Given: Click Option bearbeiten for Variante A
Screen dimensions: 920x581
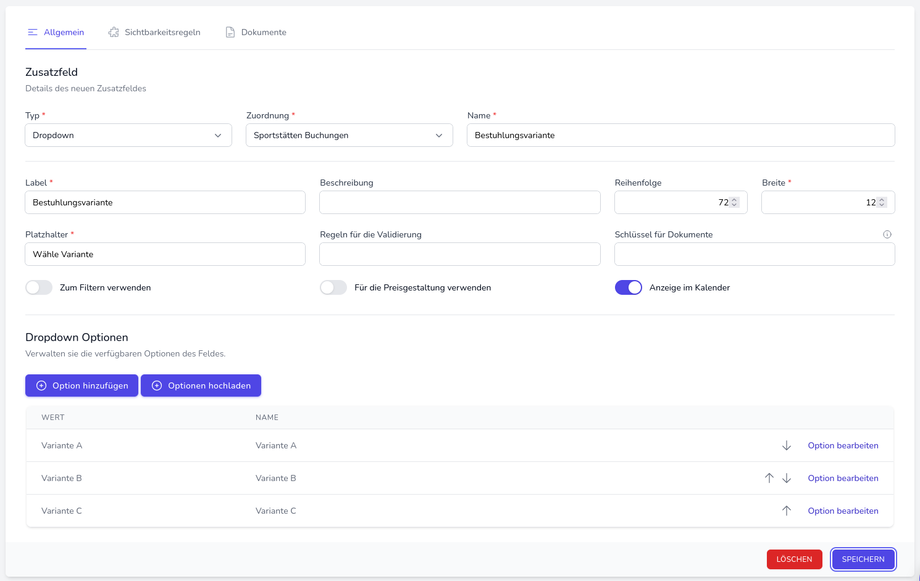Looking at the screenshot, I should click(x=843, y=446).
